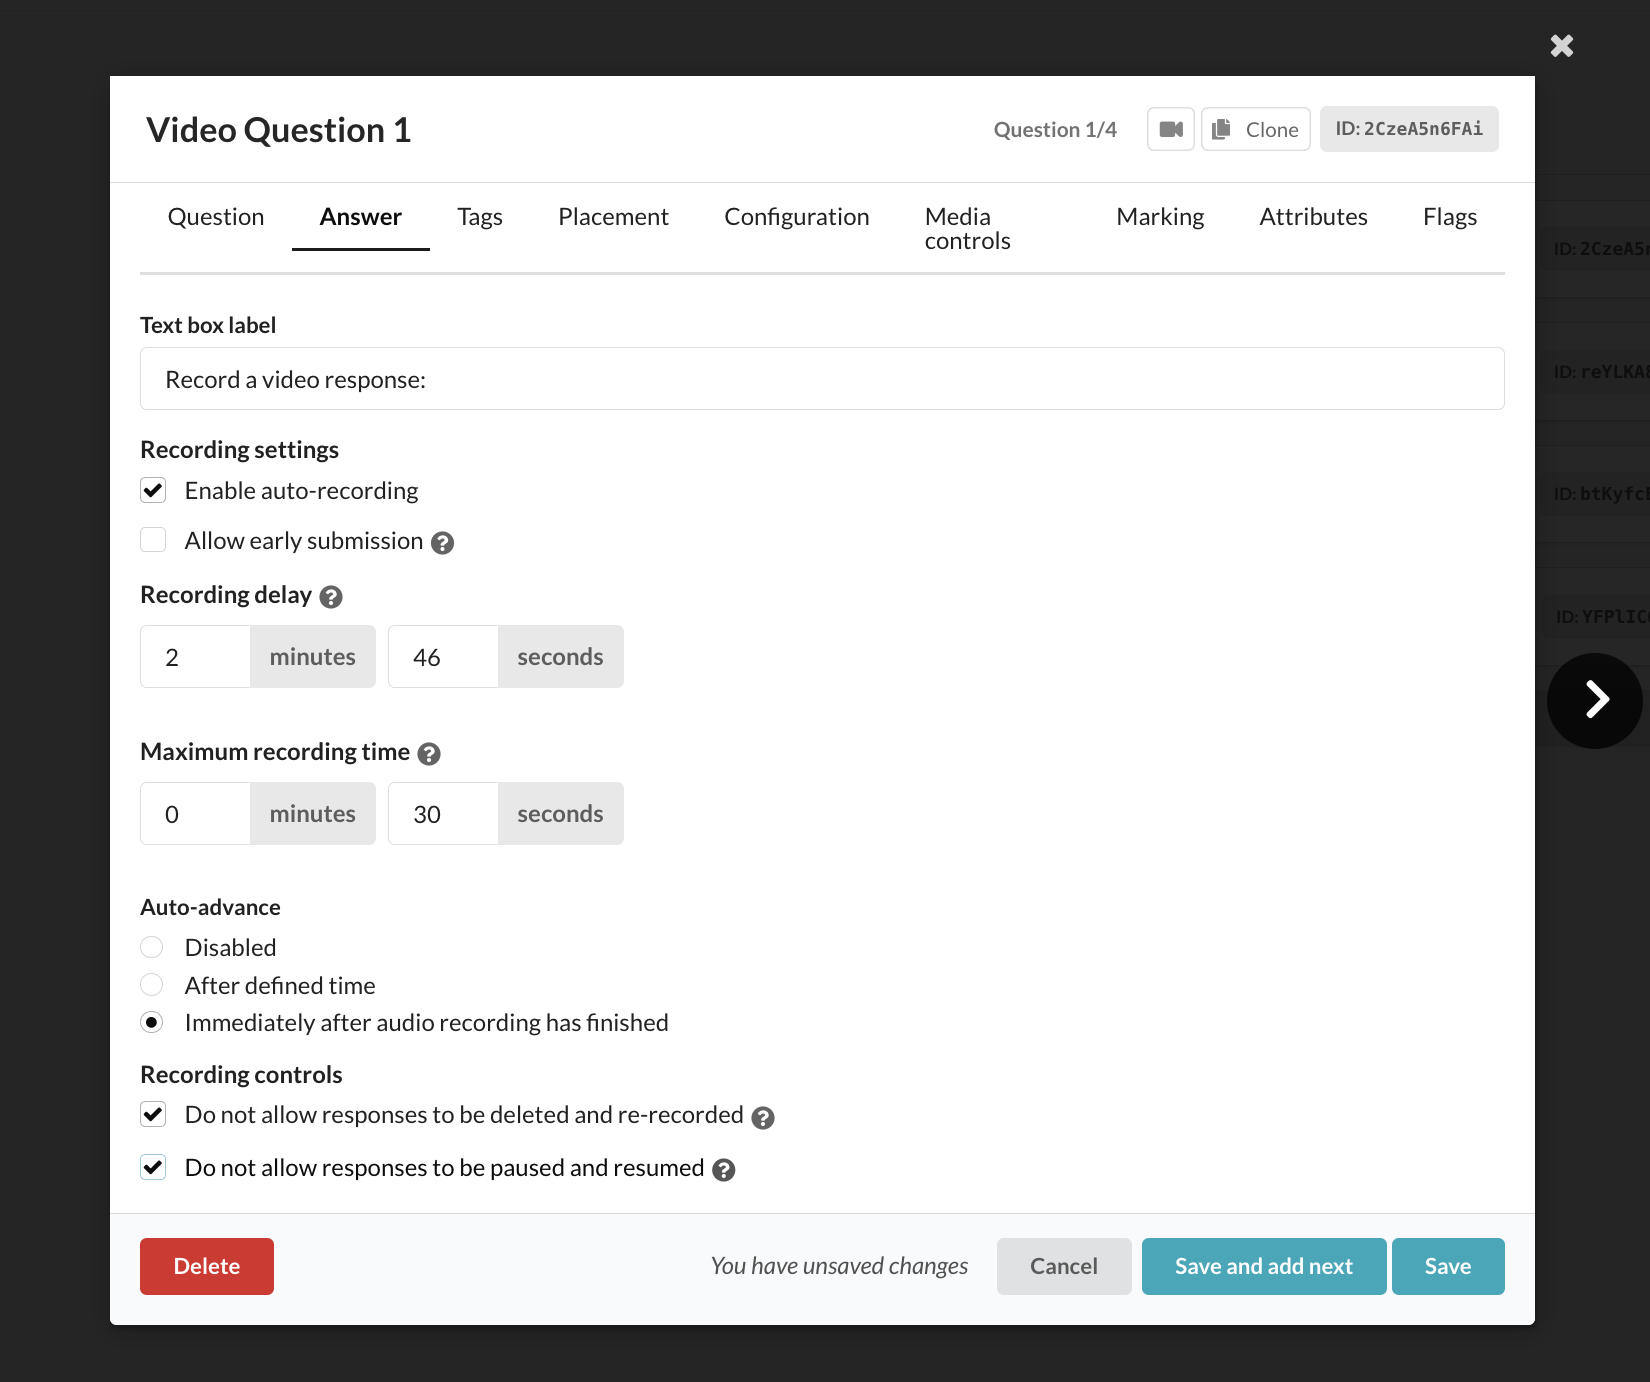The image size is (1650, 1382).
Task: Click the Clone question button
Action: click(1255, 129)
